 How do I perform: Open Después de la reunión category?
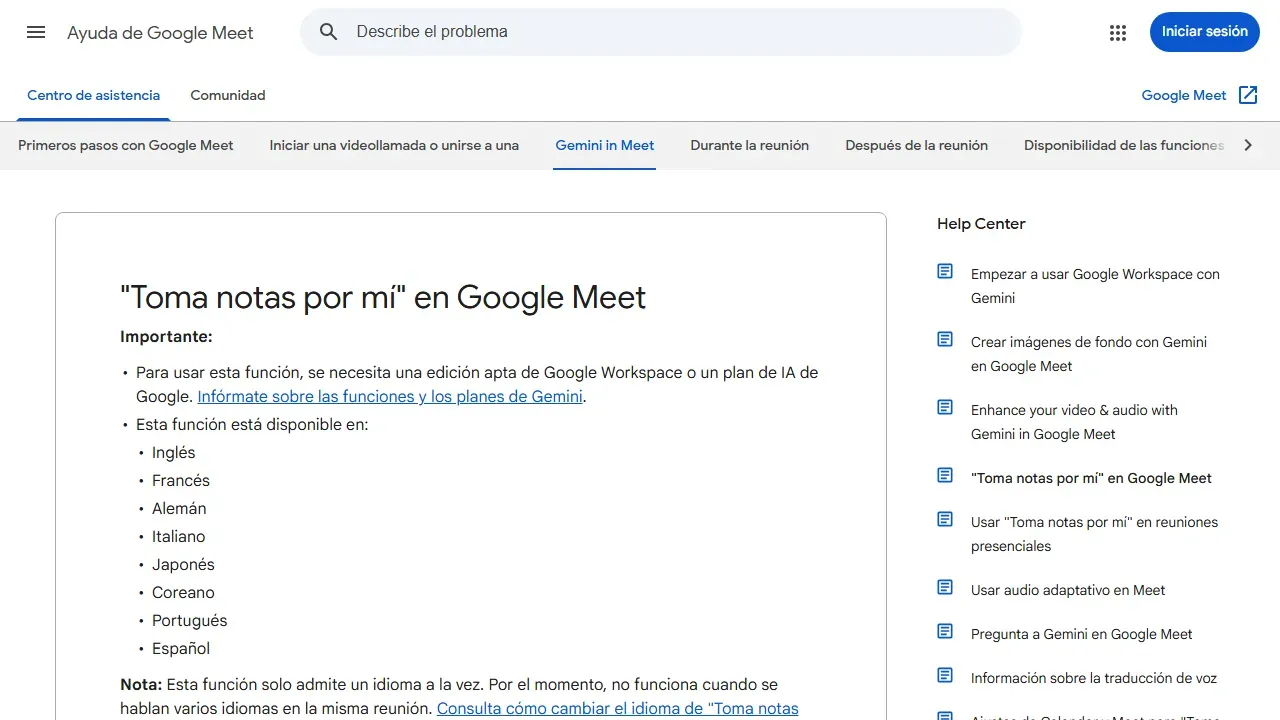pos(916,145)
